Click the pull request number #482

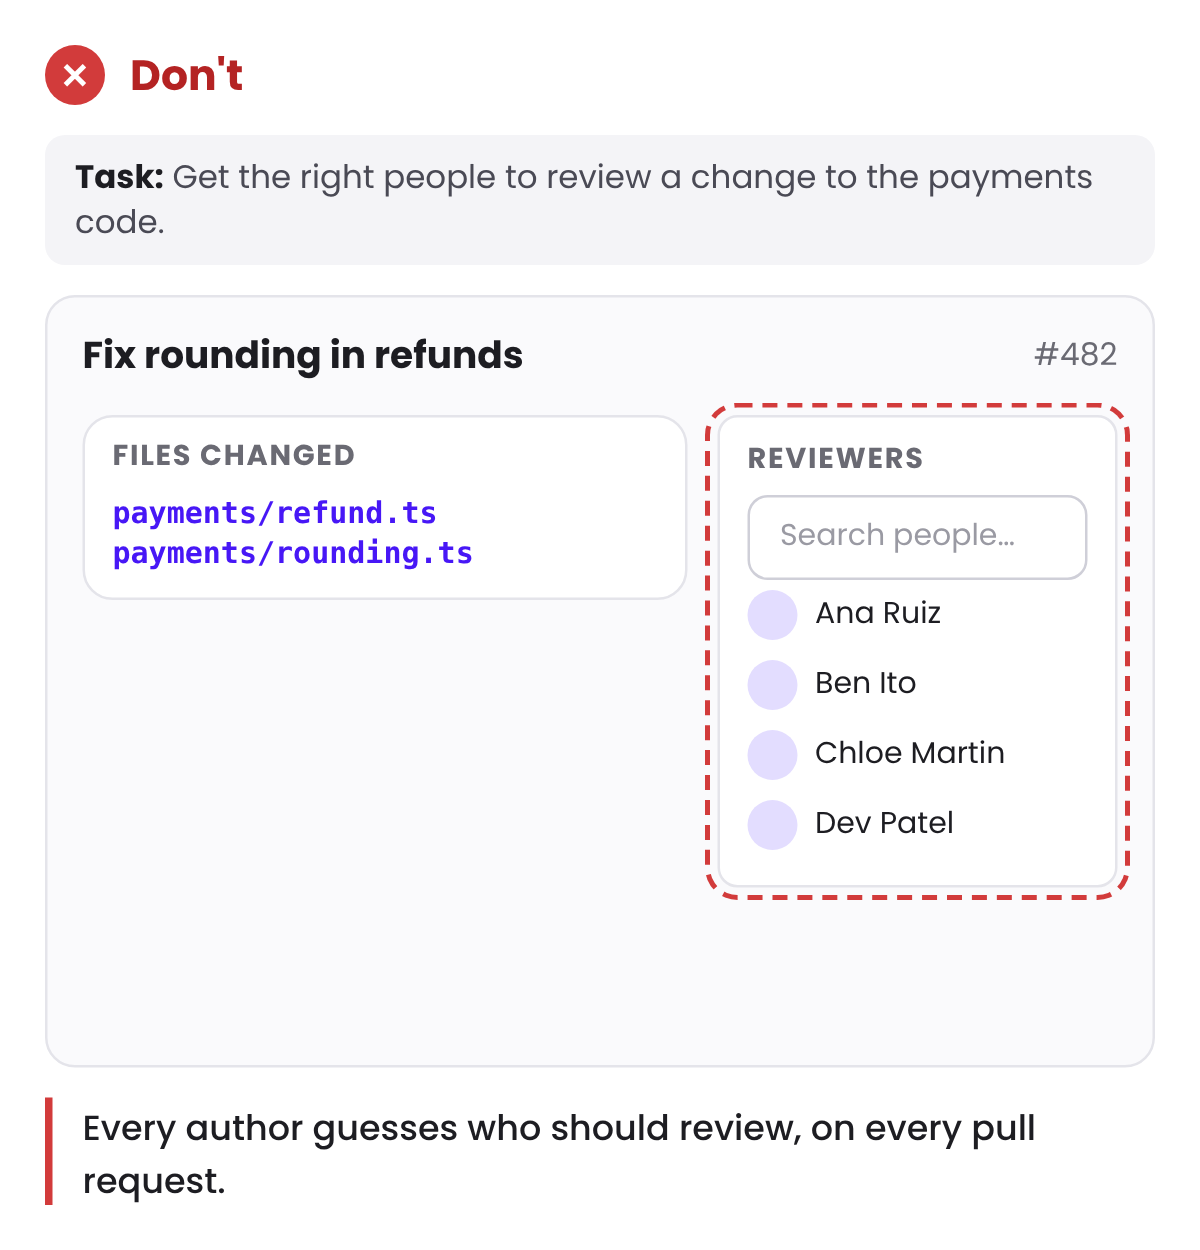pos(1075,354)
